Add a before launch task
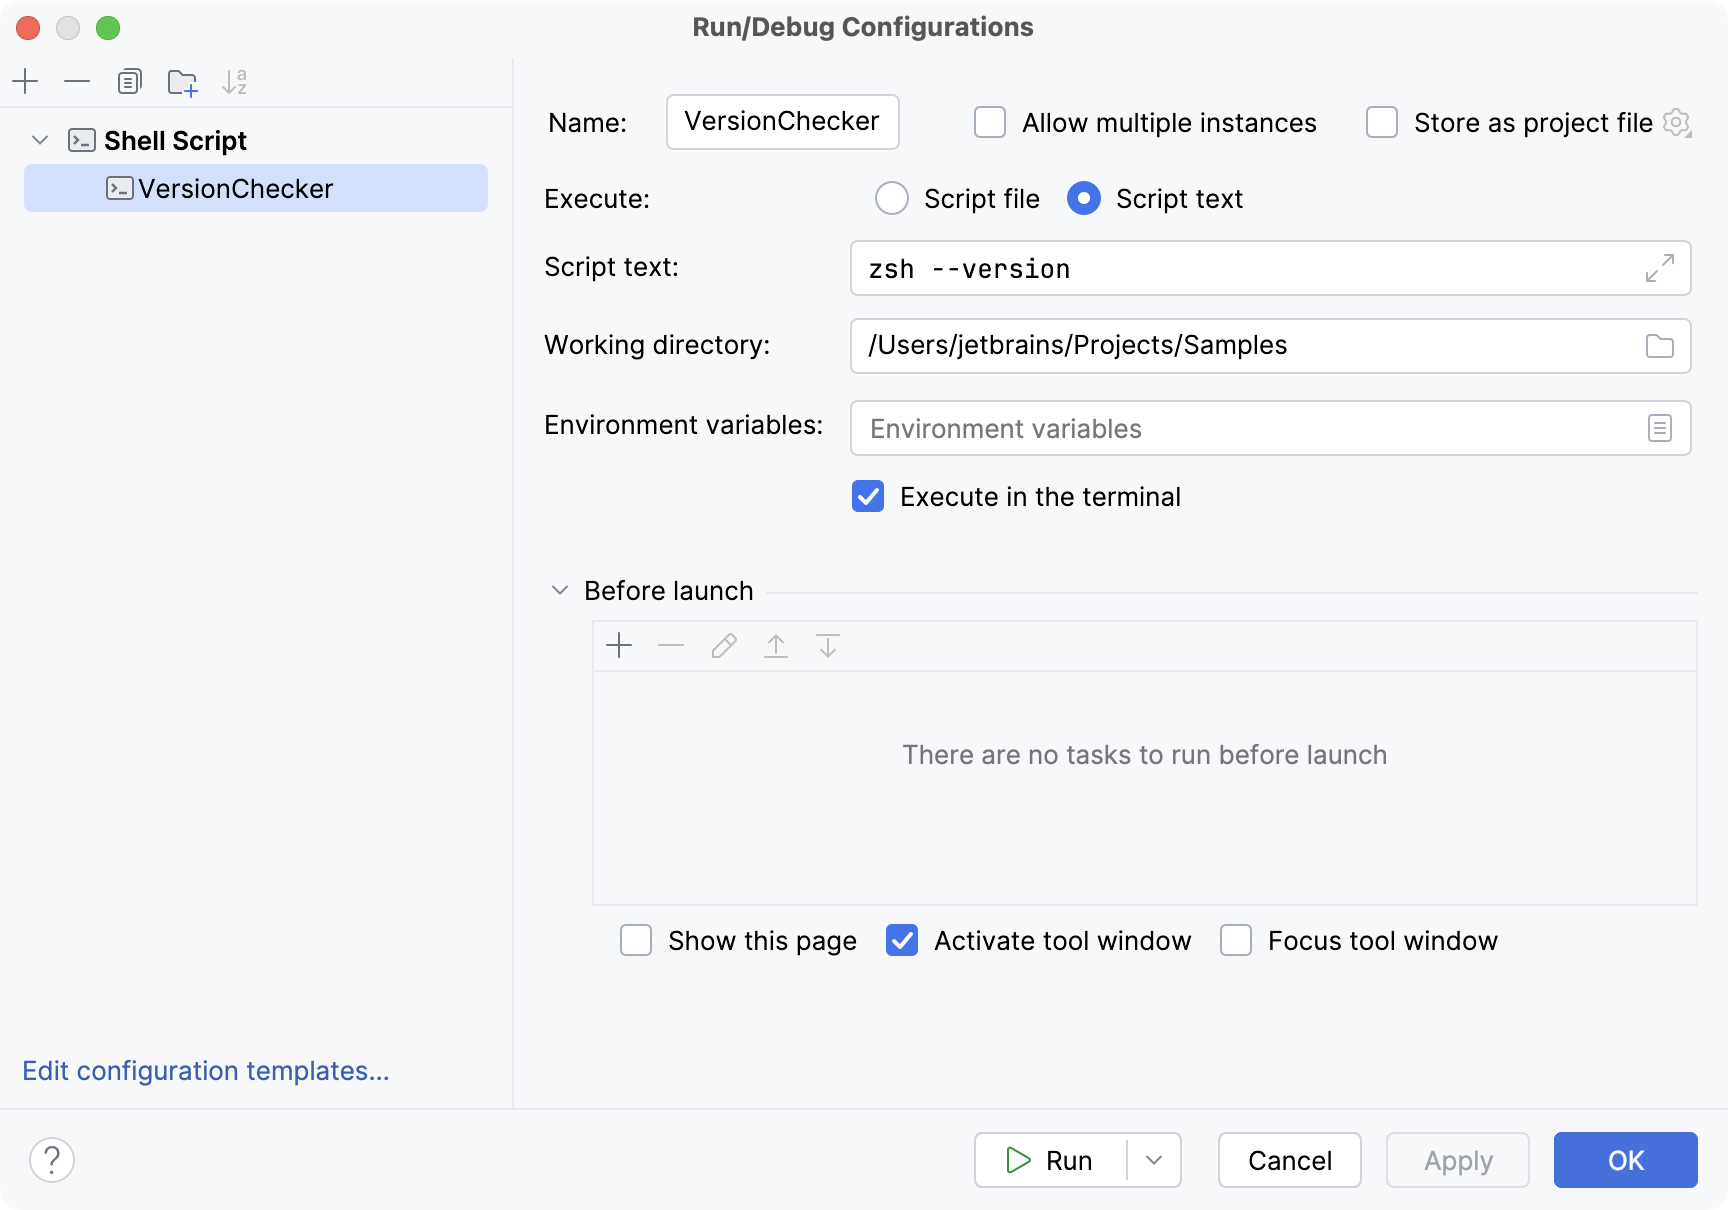 coord(619,646)
